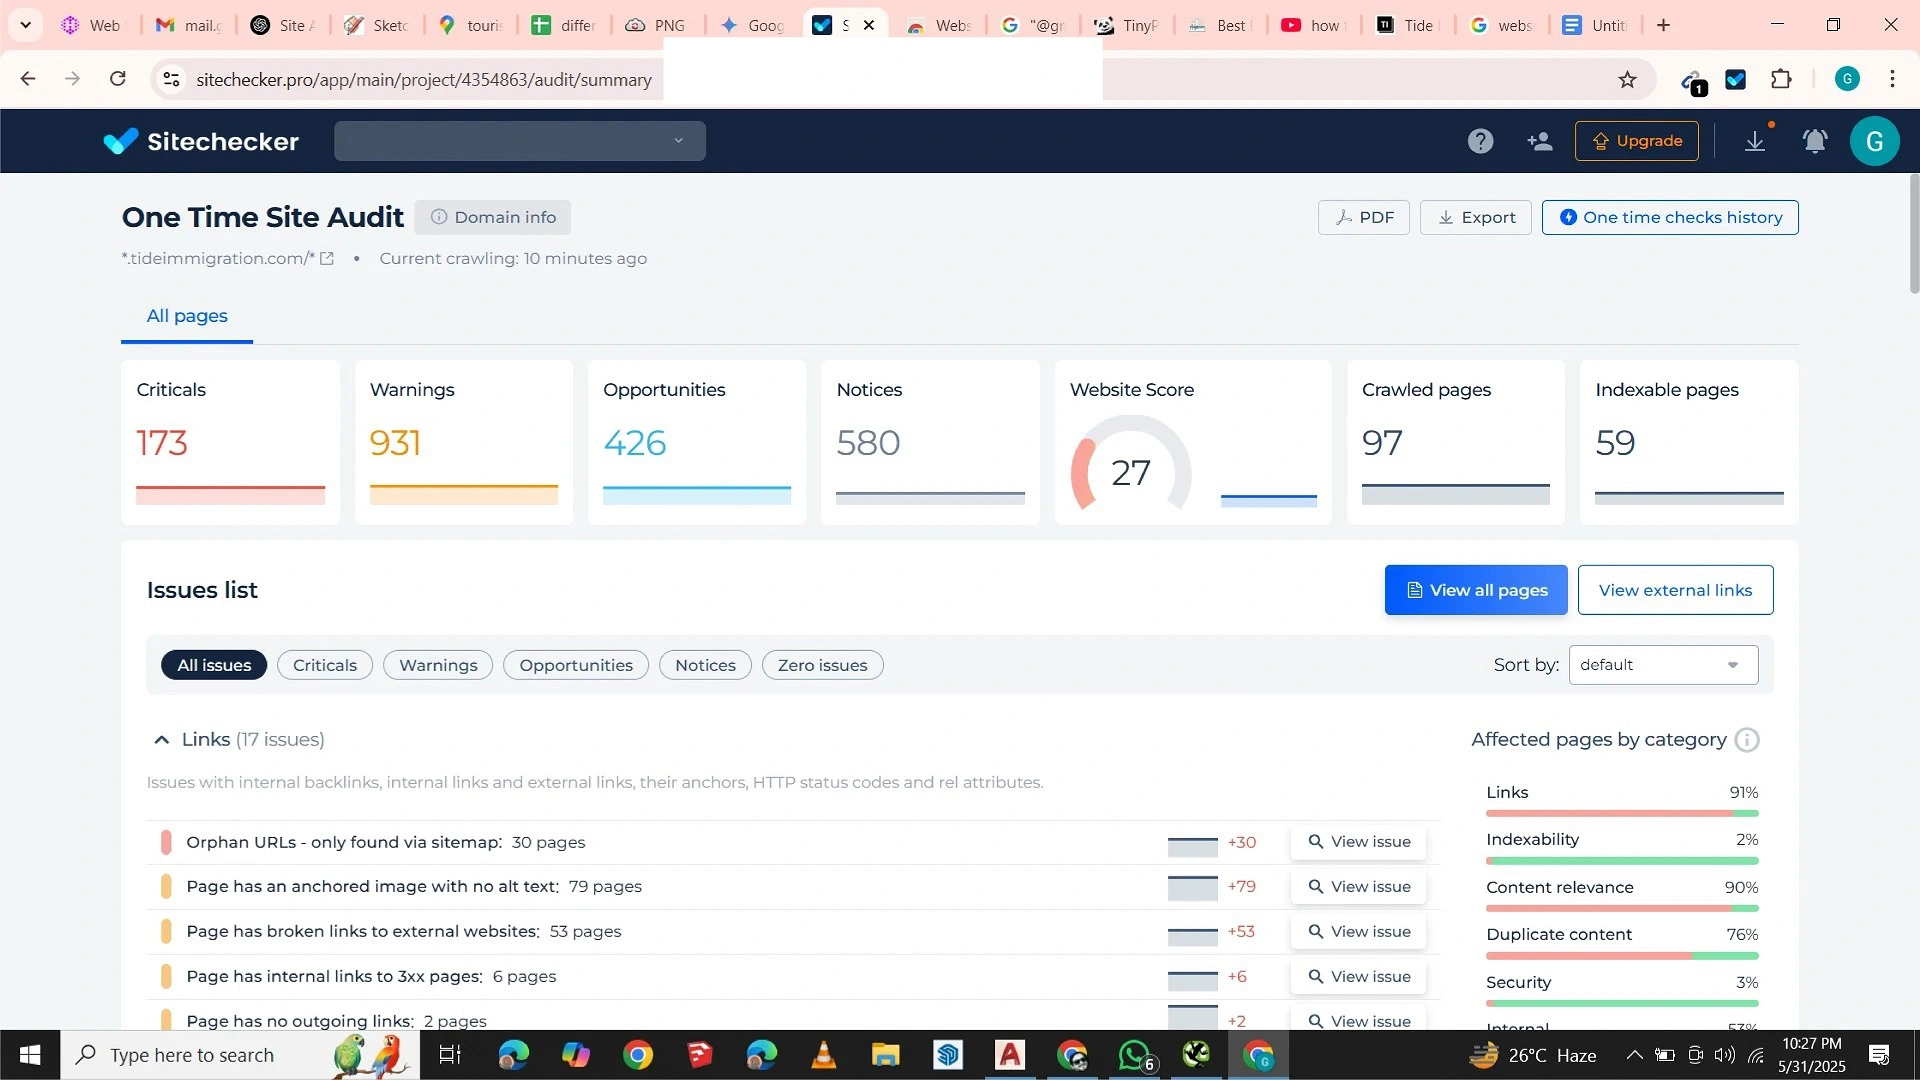Click the info icon next to Affected pages
The image size is (1920, 1080).
(1747, 740)
